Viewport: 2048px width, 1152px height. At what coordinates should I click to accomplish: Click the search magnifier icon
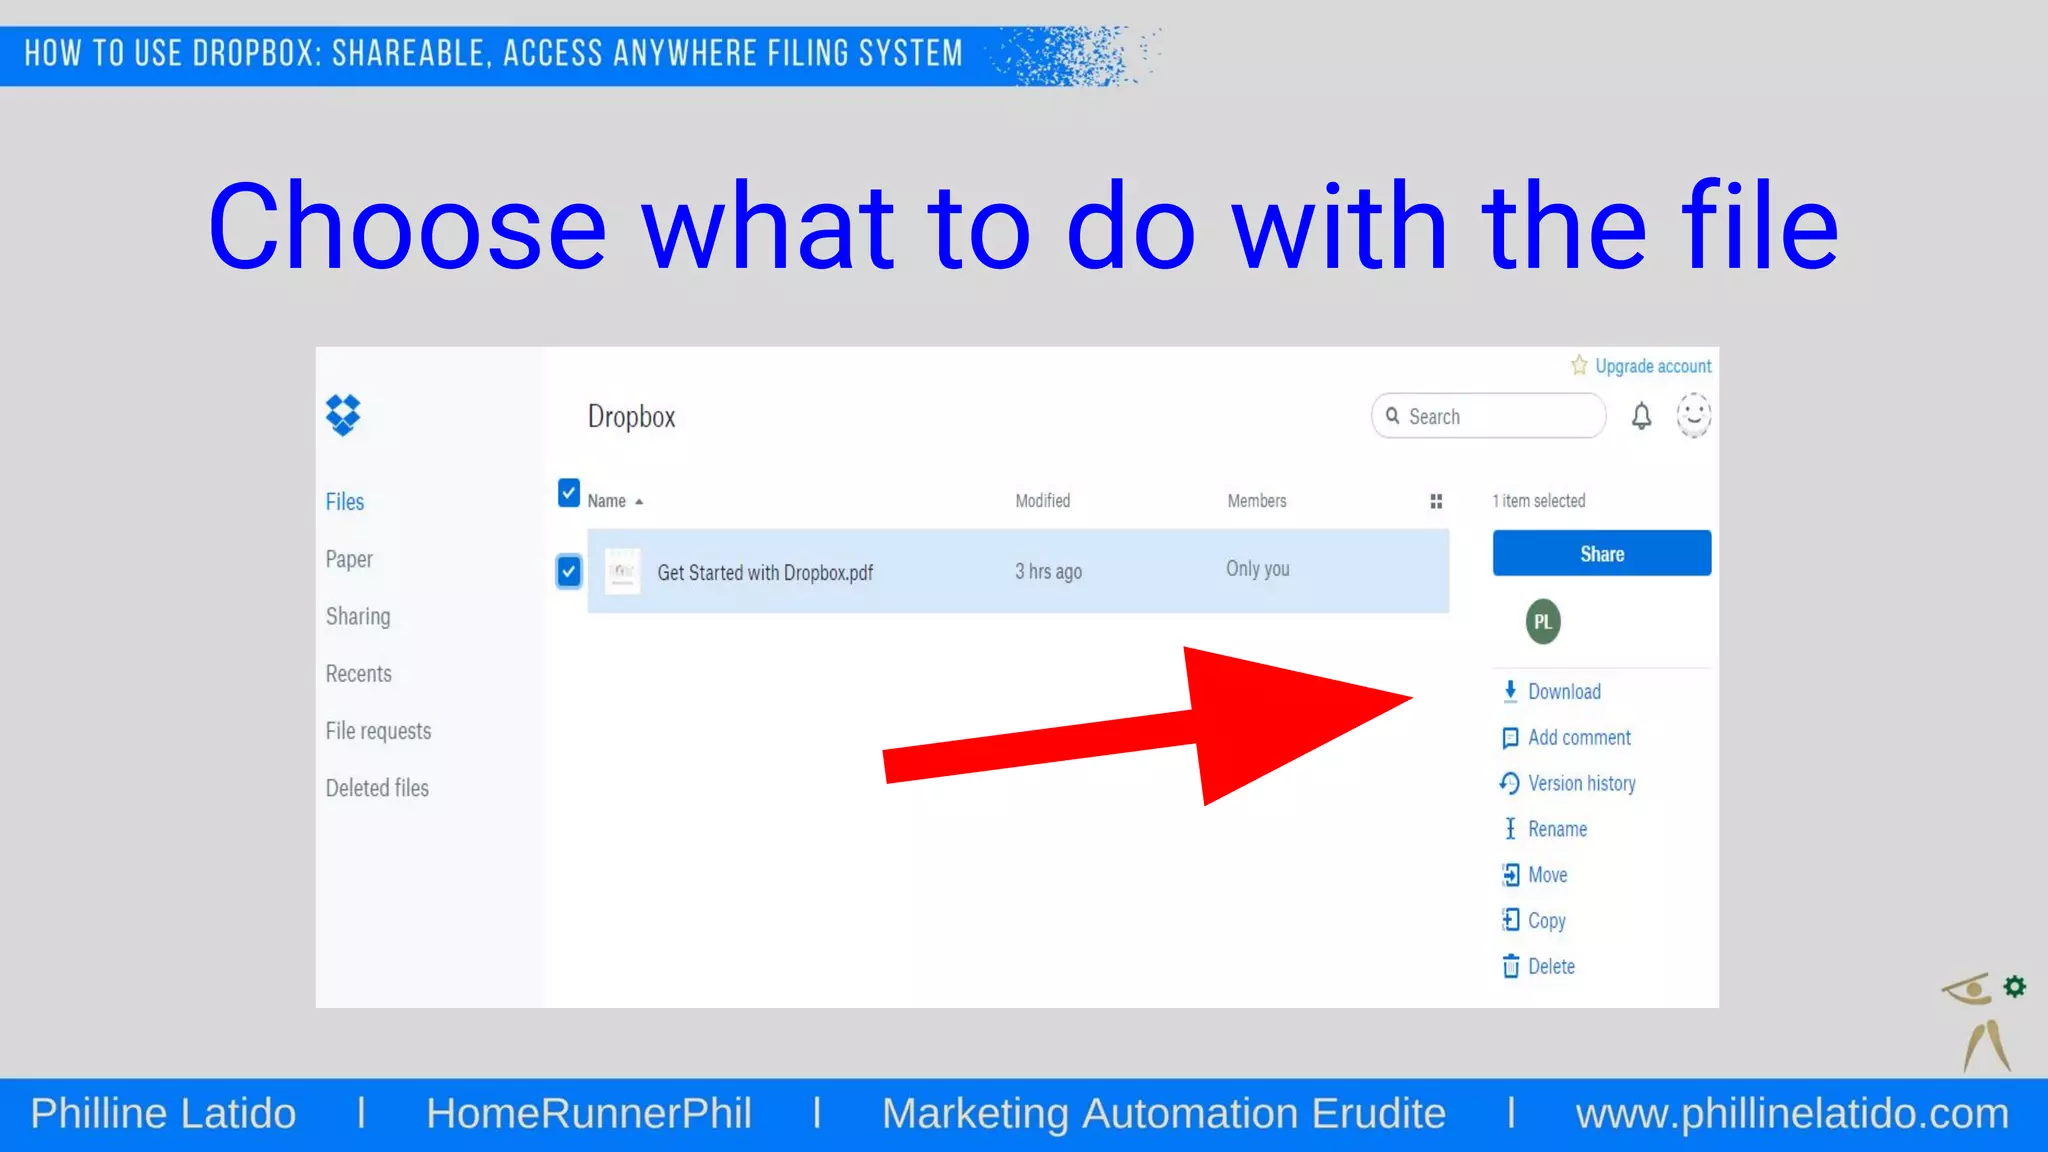tap(1392, 416)
